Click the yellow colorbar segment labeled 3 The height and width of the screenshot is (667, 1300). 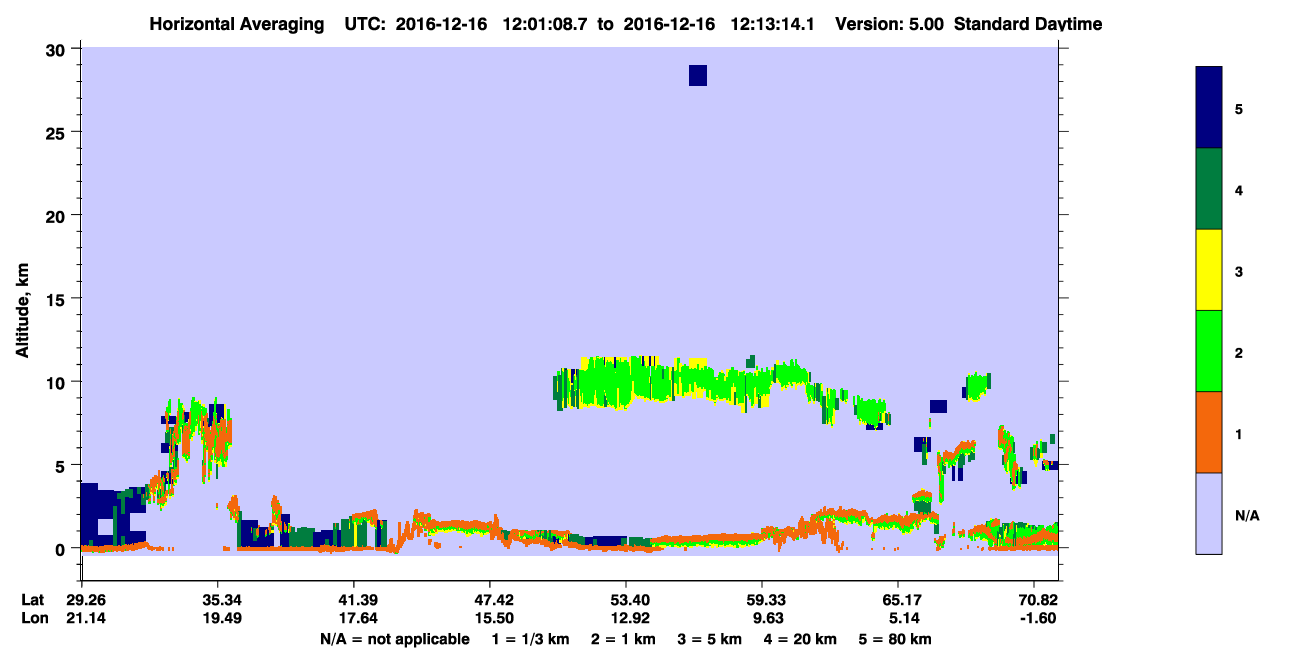pos(1209,270)
